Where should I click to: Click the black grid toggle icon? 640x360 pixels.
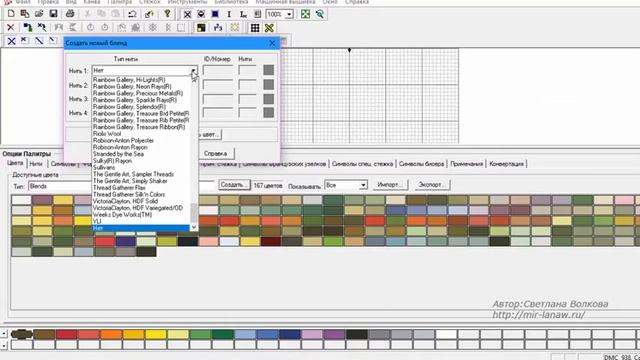pos(255,28)
